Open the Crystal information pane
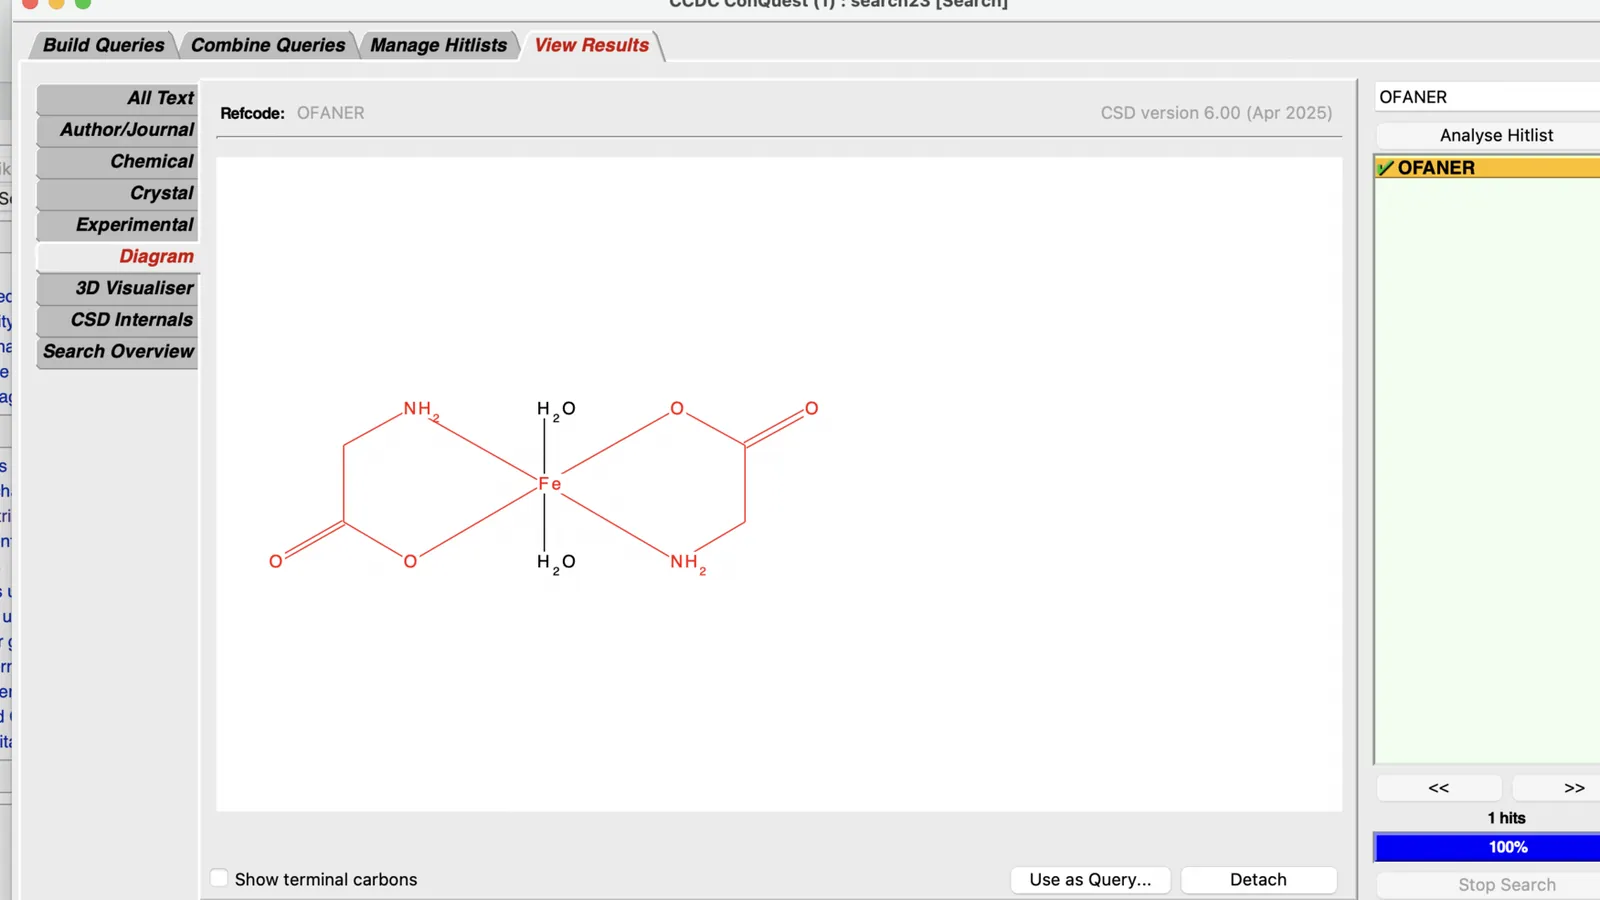This screenshot has width=1600, height=900. click(118, 193)
